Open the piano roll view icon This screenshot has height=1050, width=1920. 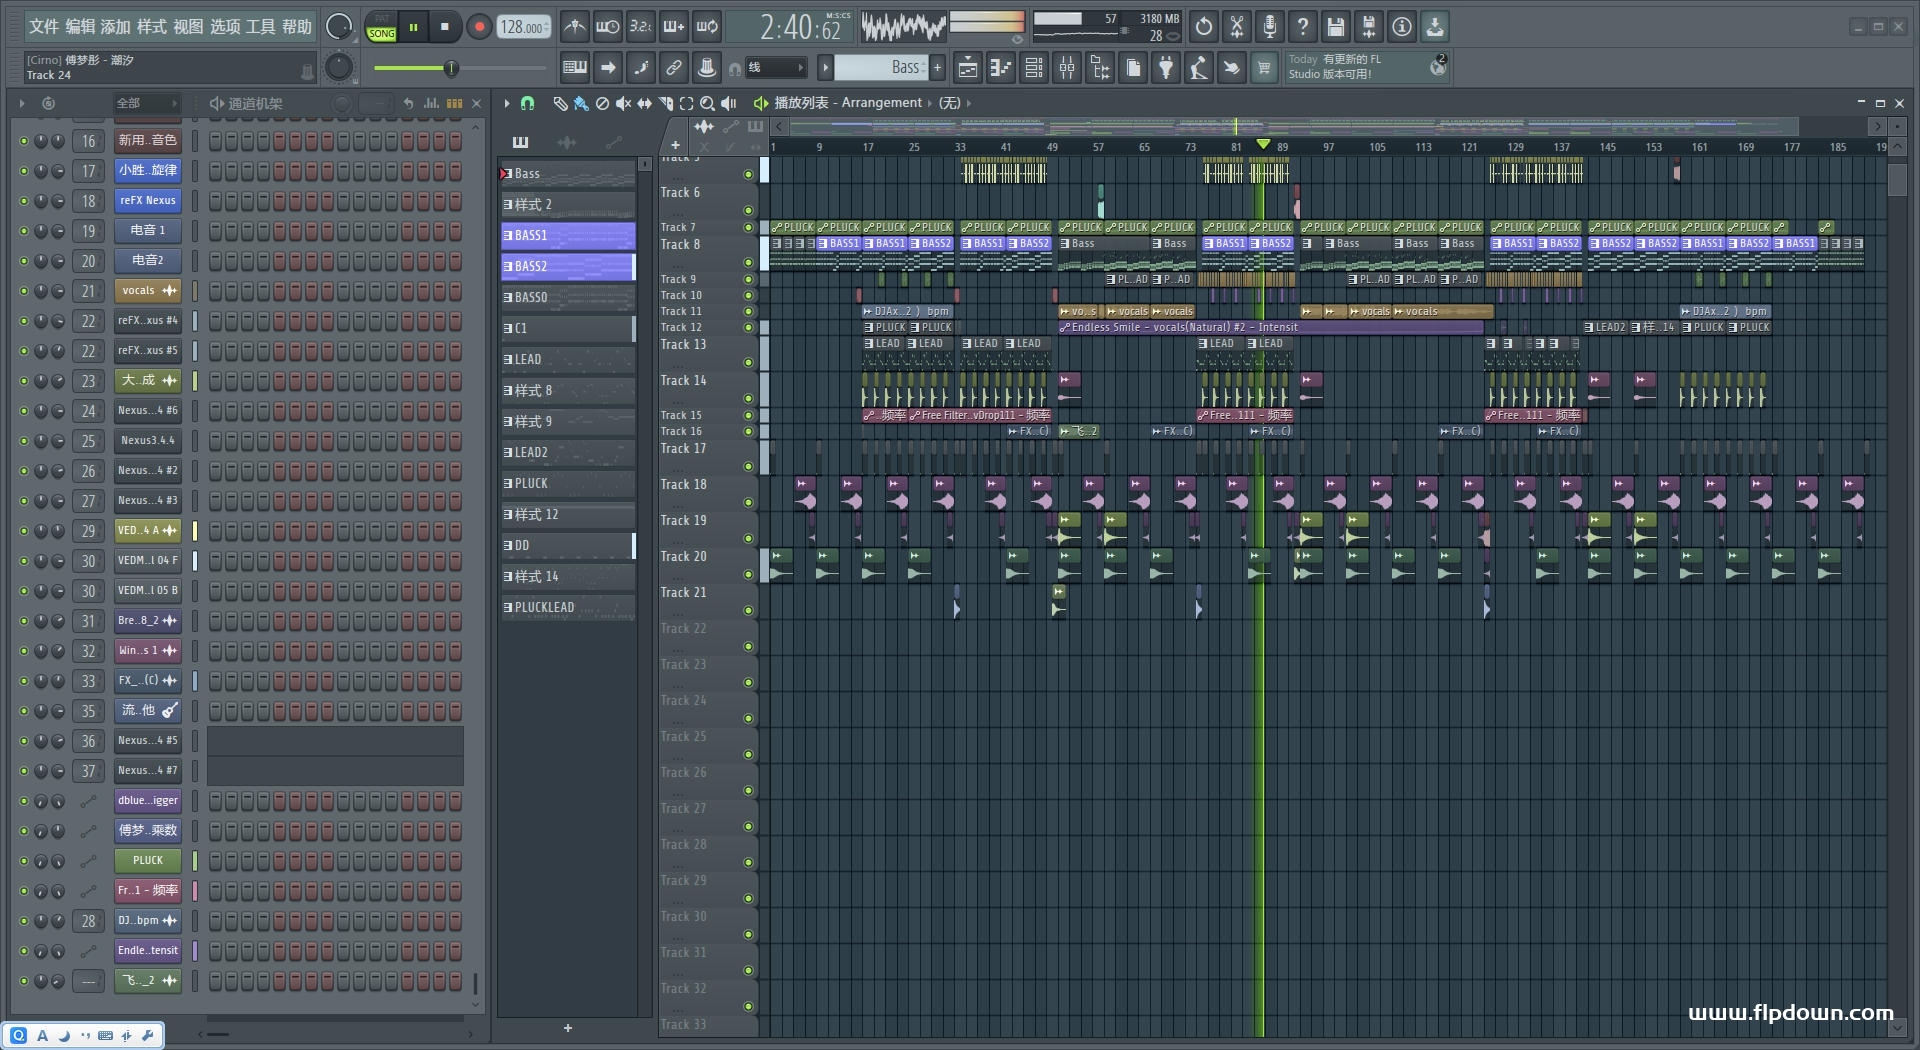pos(1000,68)
